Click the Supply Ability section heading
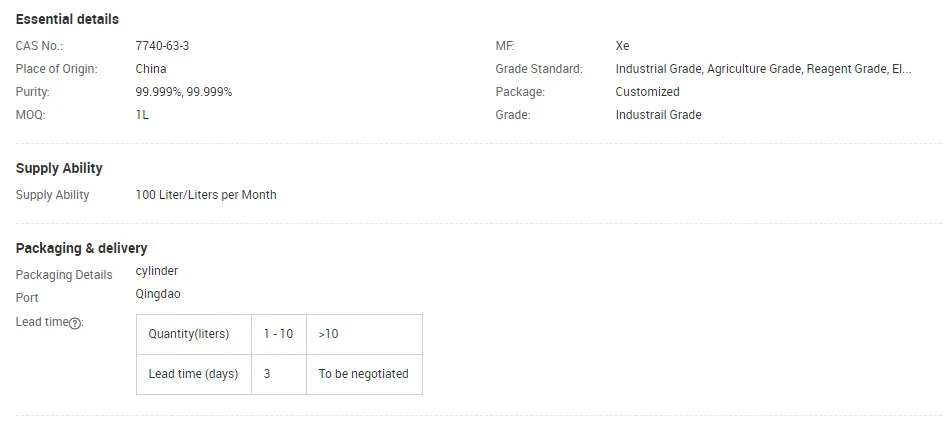 (x=59, y=168)
